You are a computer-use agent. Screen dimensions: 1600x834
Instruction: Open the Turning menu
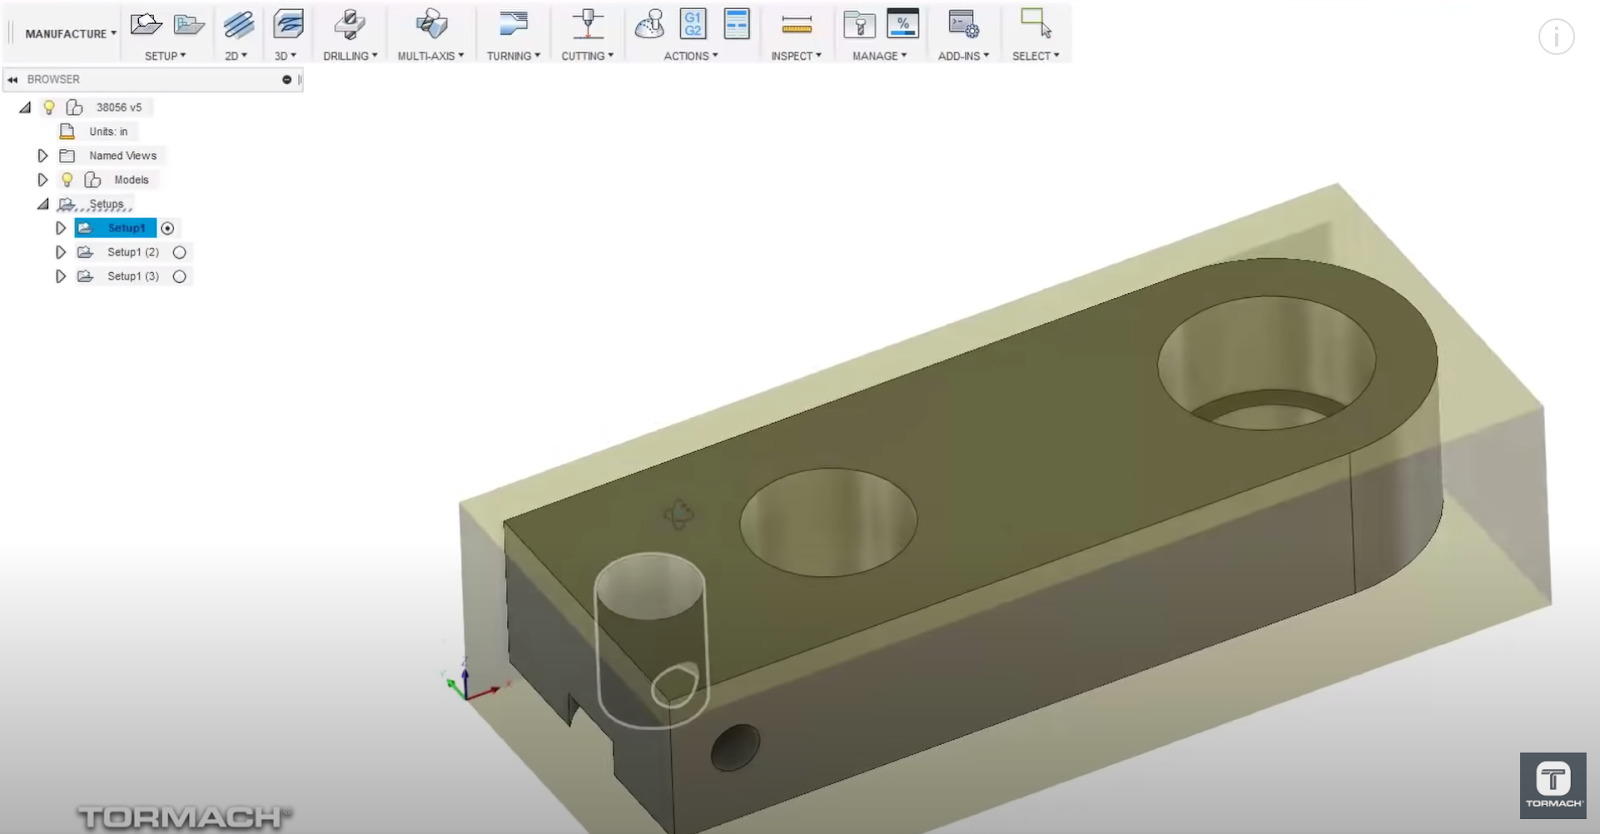point(514,56)
